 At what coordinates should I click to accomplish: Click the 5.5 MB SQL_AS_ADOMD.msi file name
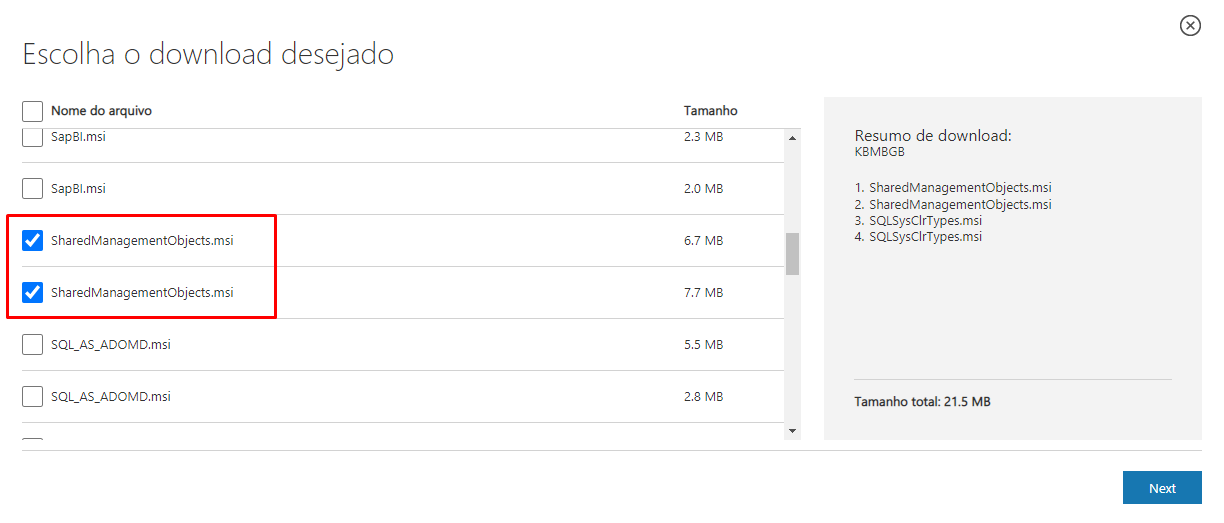coord(111,345)
